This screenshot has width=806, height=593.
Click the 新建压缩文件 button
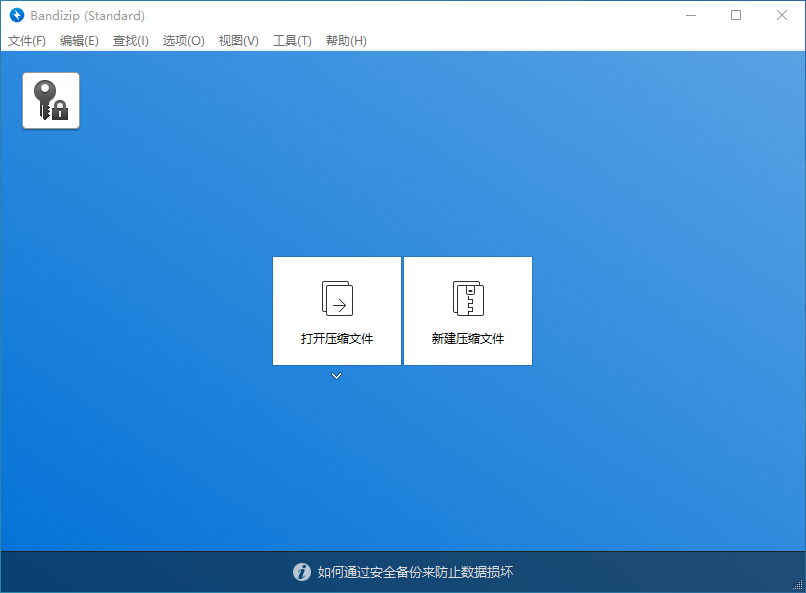(467, 311)
